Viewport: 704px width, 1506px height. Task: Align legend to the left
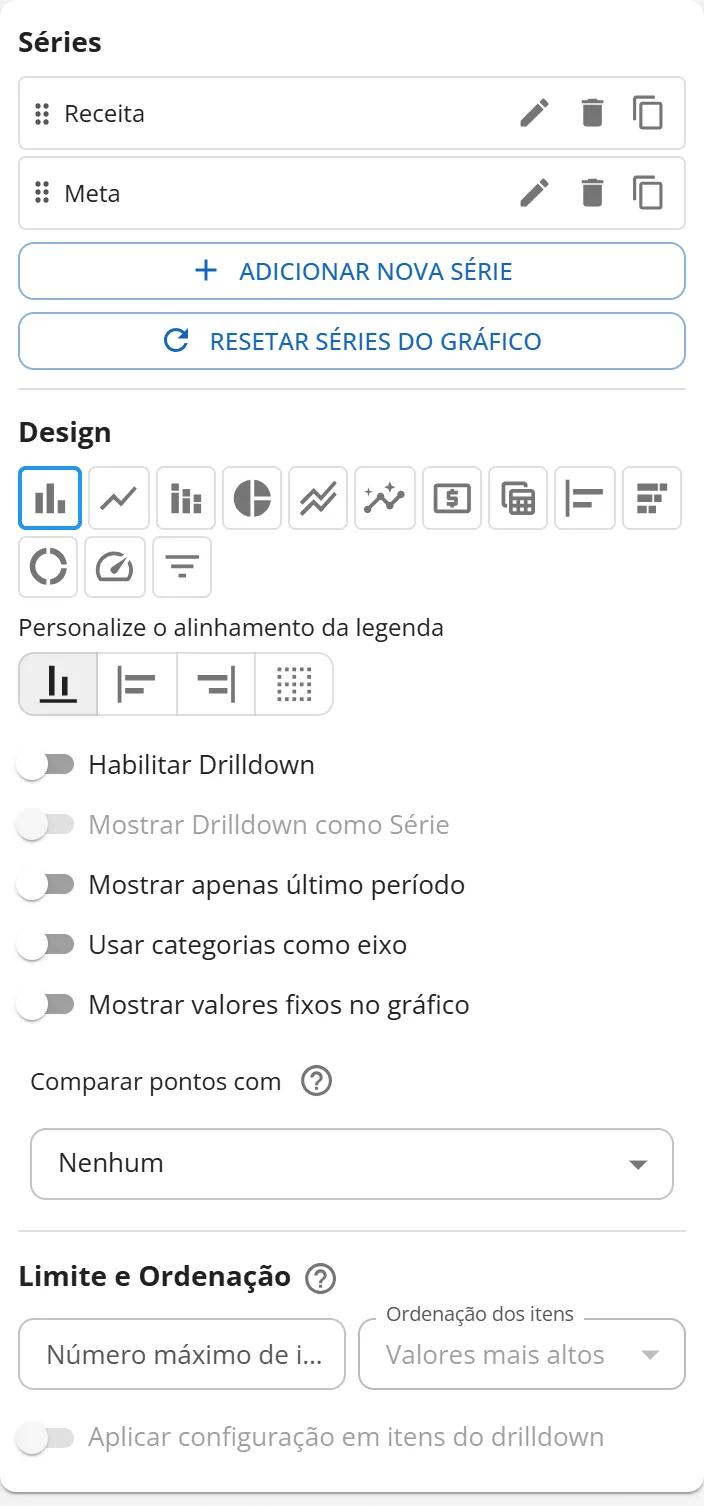pos(137,684)
